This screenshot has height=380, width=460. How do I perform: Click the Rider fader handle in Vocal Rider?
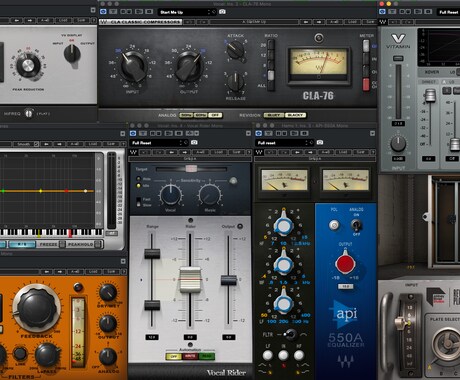point(190,279)
